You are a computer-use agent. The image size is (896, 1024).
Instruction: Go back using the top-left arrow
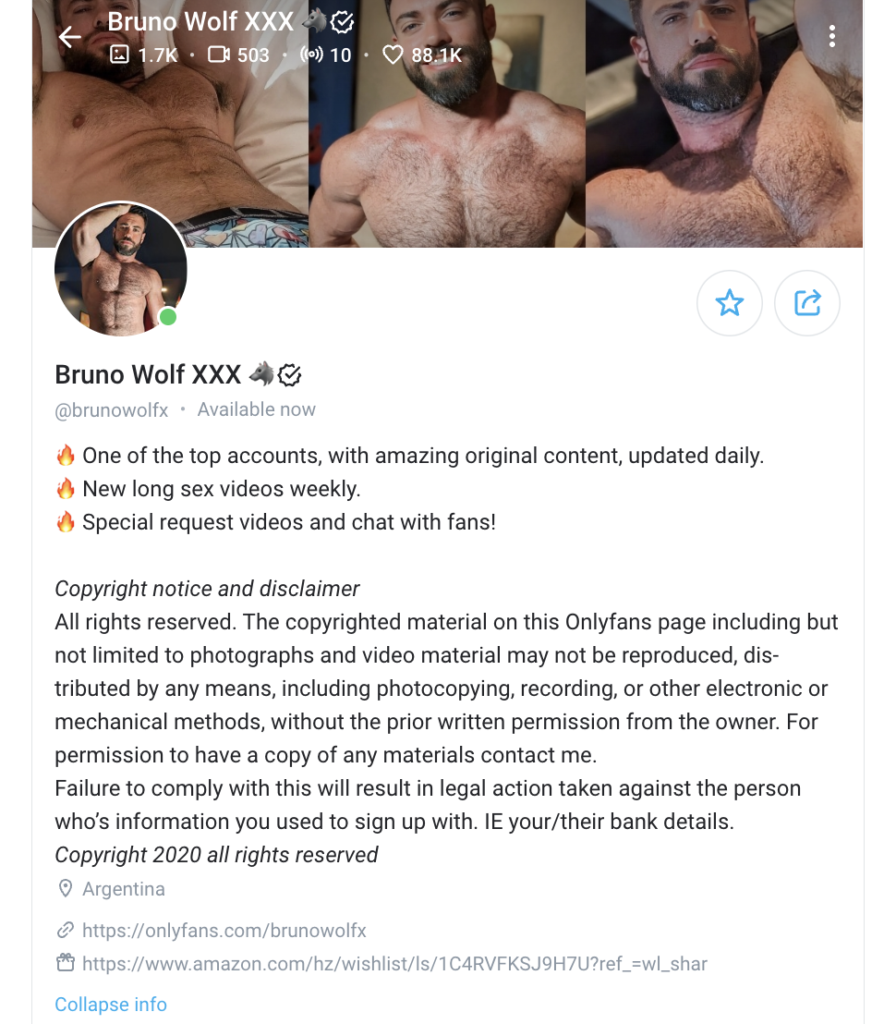pos(70,38)
